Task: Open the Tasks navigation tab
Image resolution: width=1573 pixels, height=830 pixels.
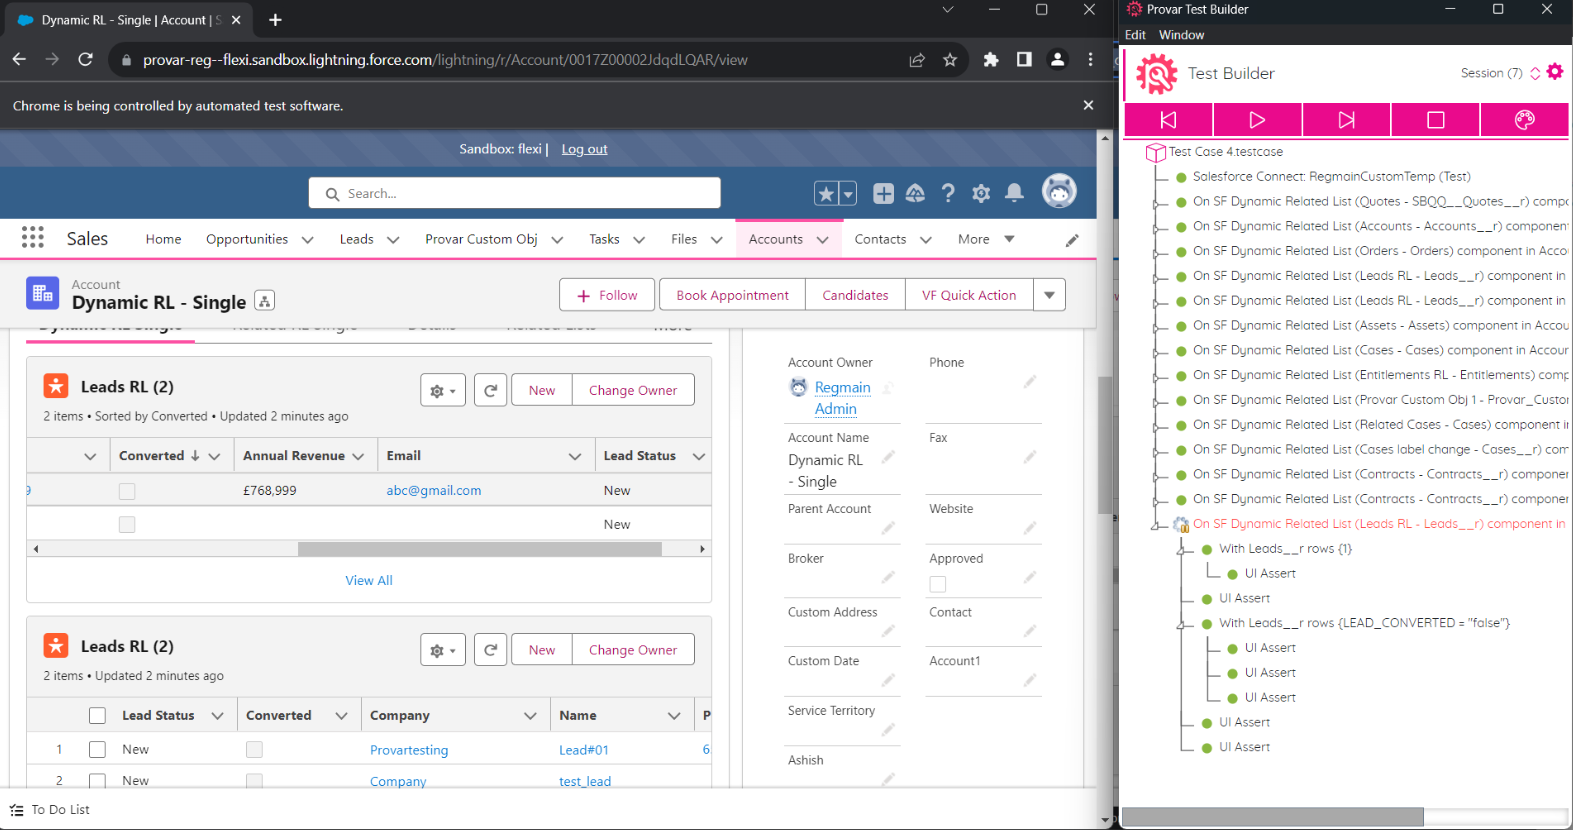Action: point(604,239)
